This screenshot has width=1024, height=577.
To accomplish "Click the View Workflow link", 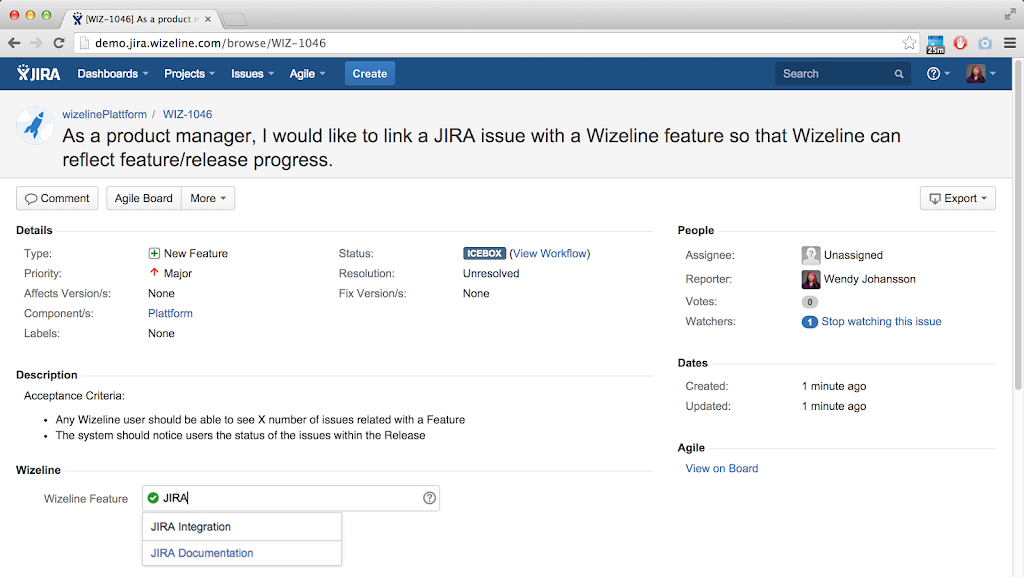I will pos(549,253).
